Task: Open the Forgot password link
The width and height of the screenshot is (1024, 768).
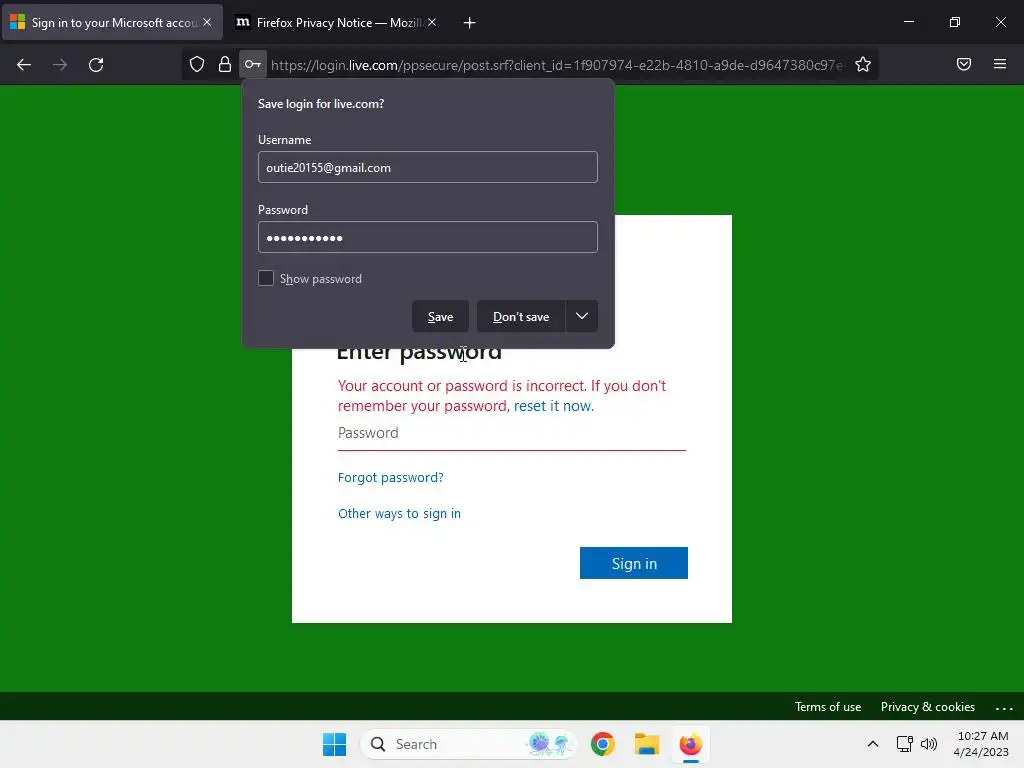Action: [x=391, y=477]
